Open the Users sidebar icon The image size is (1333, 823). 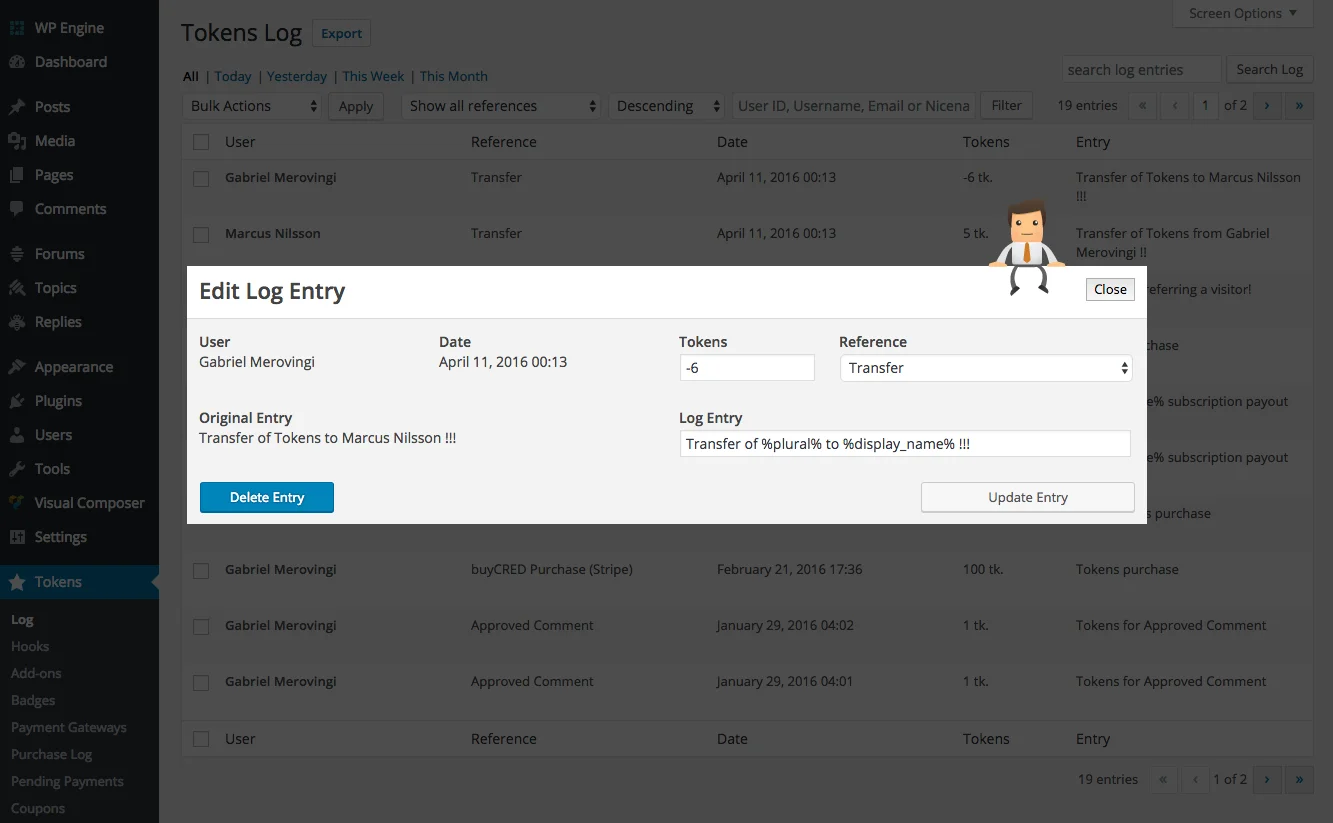click(18, 434)
